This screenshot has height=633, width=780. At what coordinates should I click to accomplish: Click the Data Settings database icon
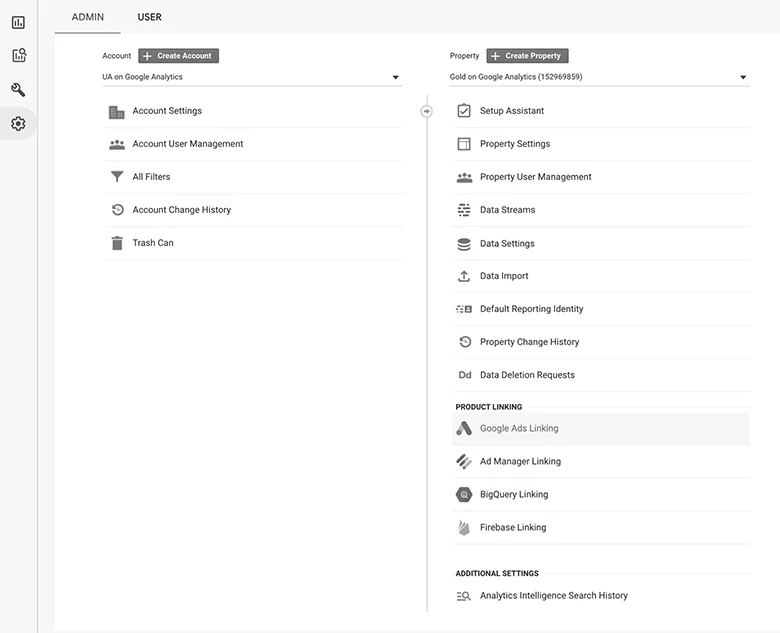(464, 244)
